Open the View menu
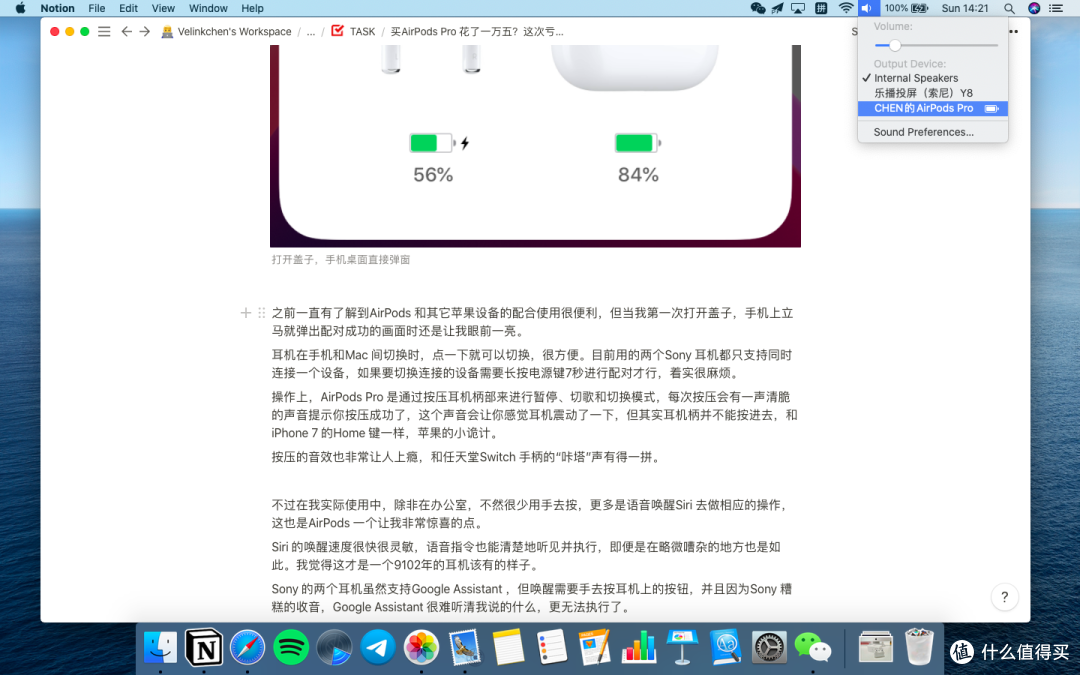The image size is (1080, 675). coord(163,8)
